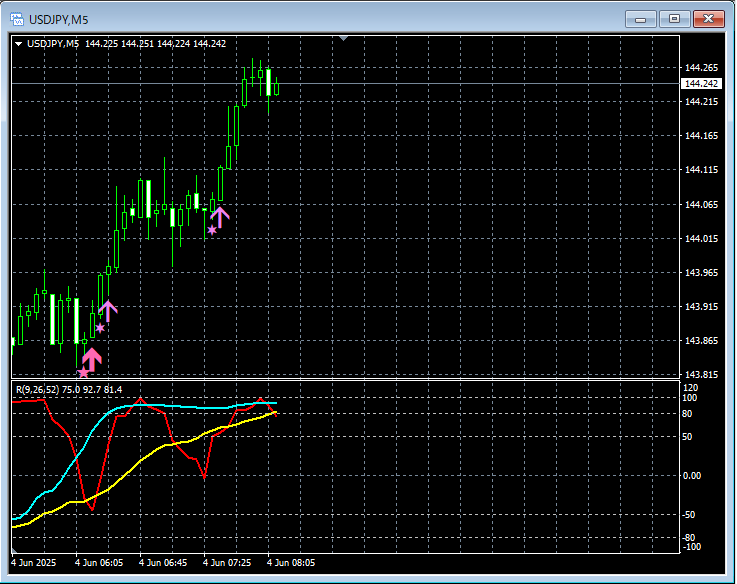This screenshot has height=584, width=737.
Task: Click the time label 4 Jun 06:05
Action: 99,563
